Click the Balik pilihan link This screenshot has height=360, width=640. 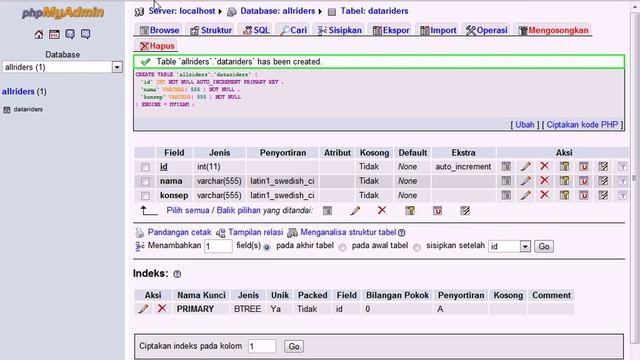(238, 210)
